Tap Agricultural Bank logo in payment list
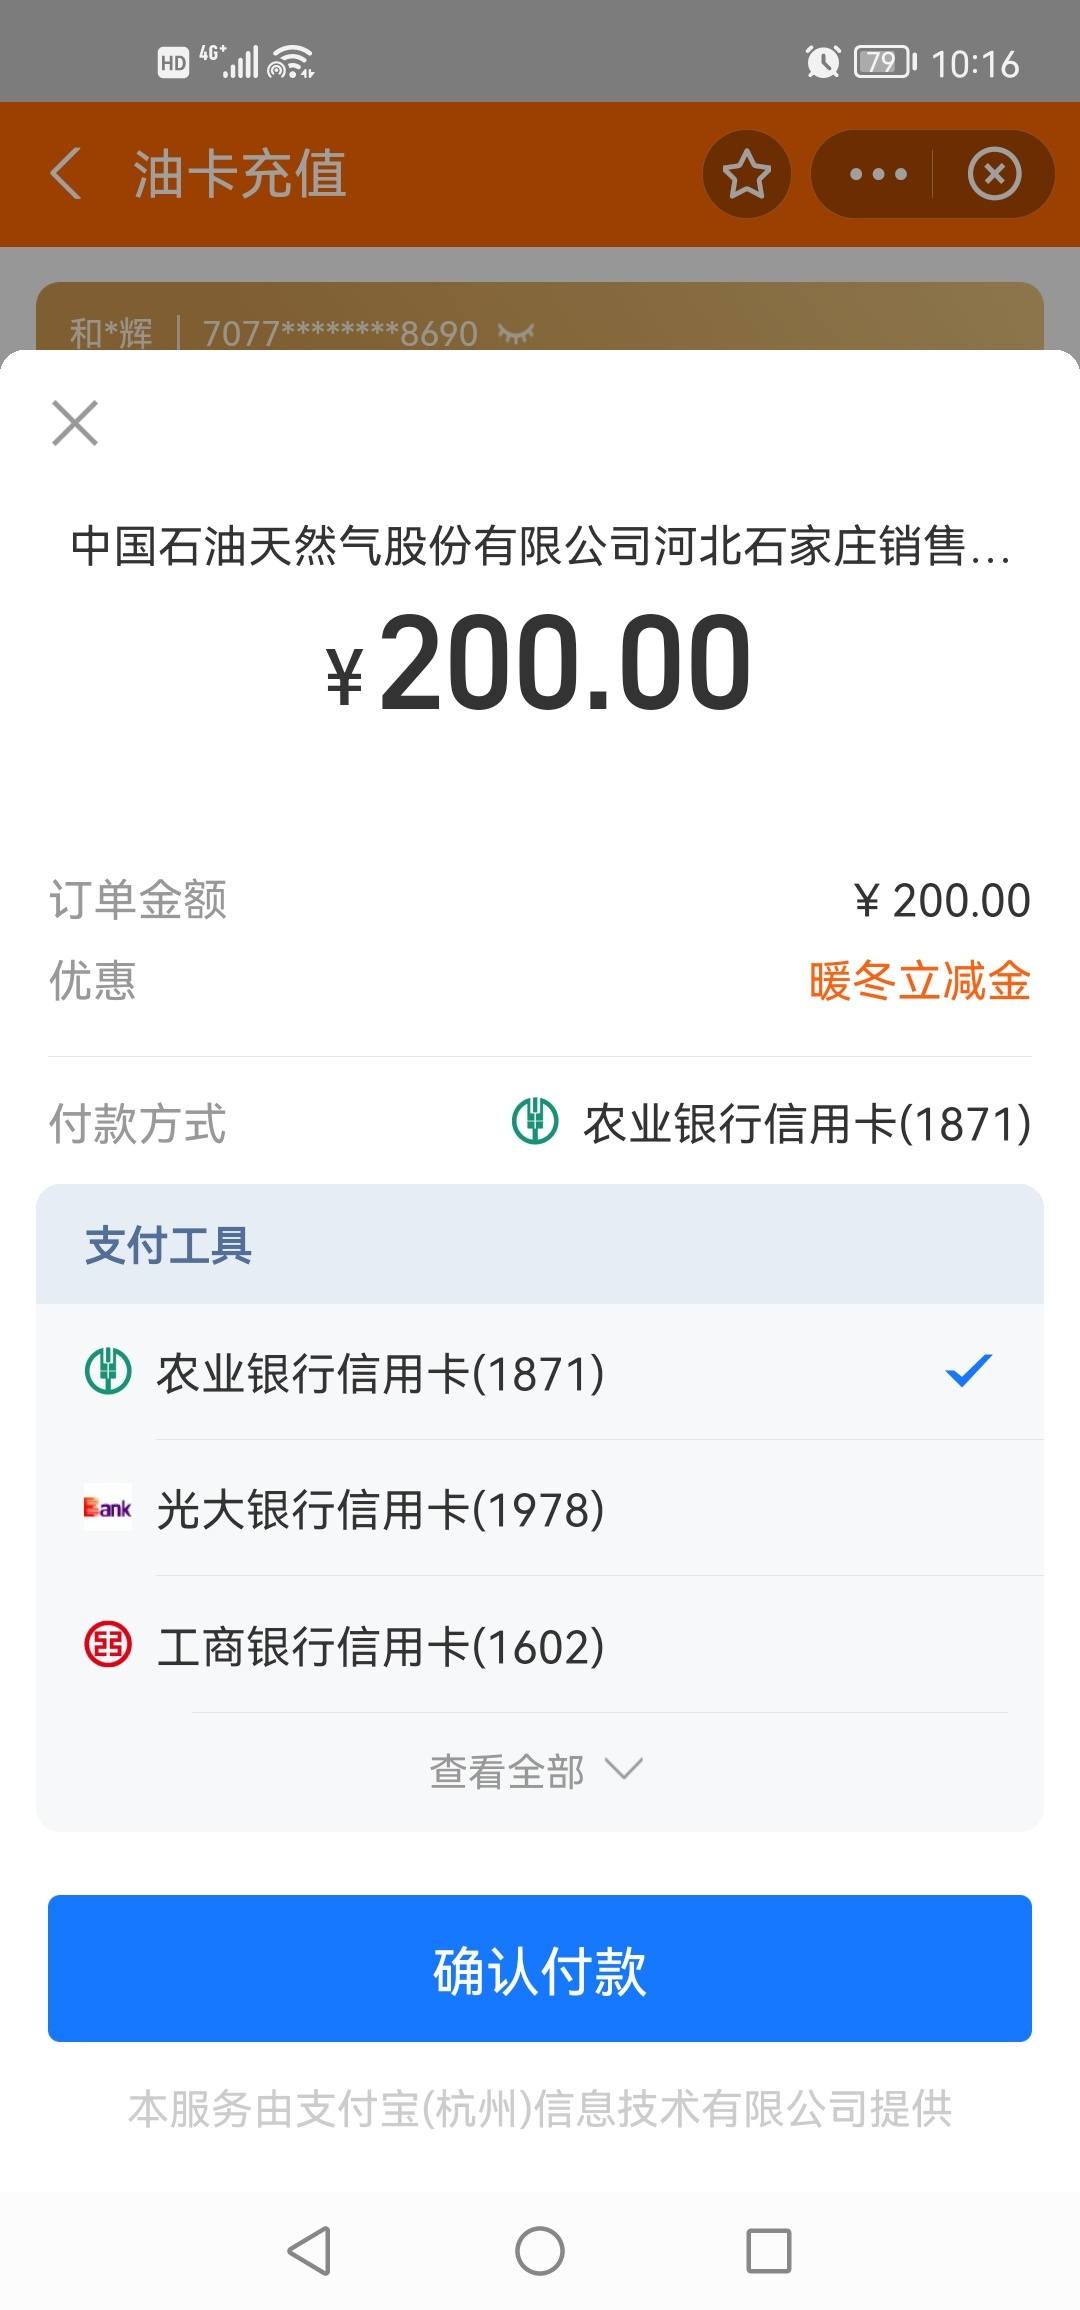 (108, 1371)
